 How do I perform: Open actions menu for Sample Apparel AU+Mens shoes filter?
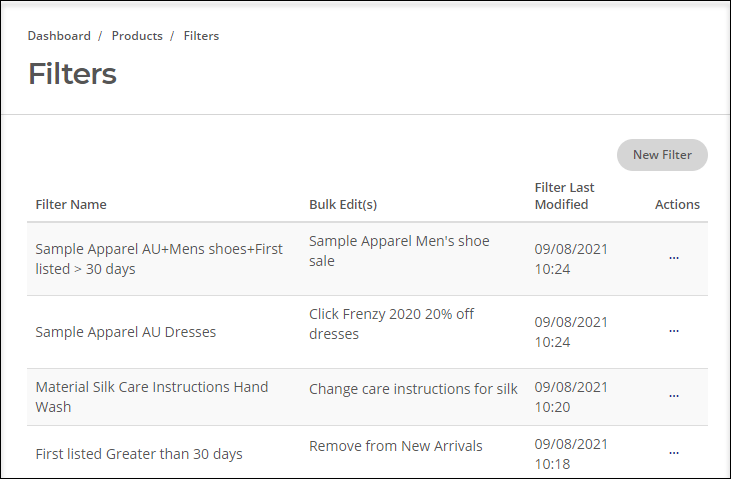[x=674, y=258]
